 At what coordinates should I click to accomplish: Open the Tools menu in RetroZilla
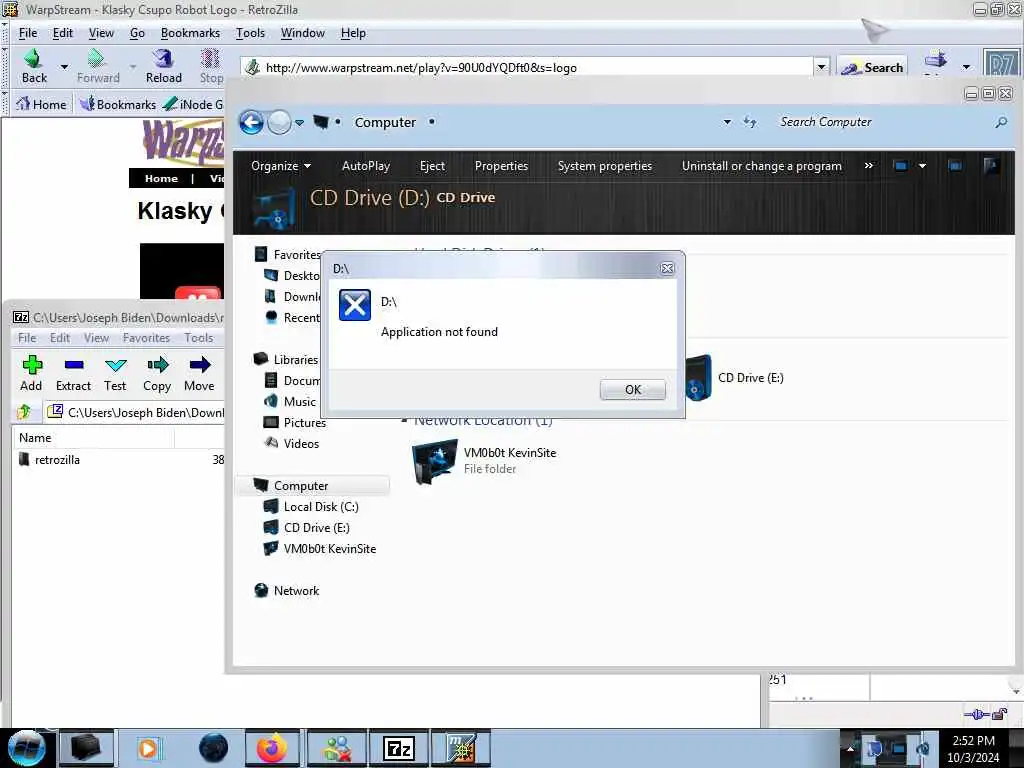coord(250,33)
